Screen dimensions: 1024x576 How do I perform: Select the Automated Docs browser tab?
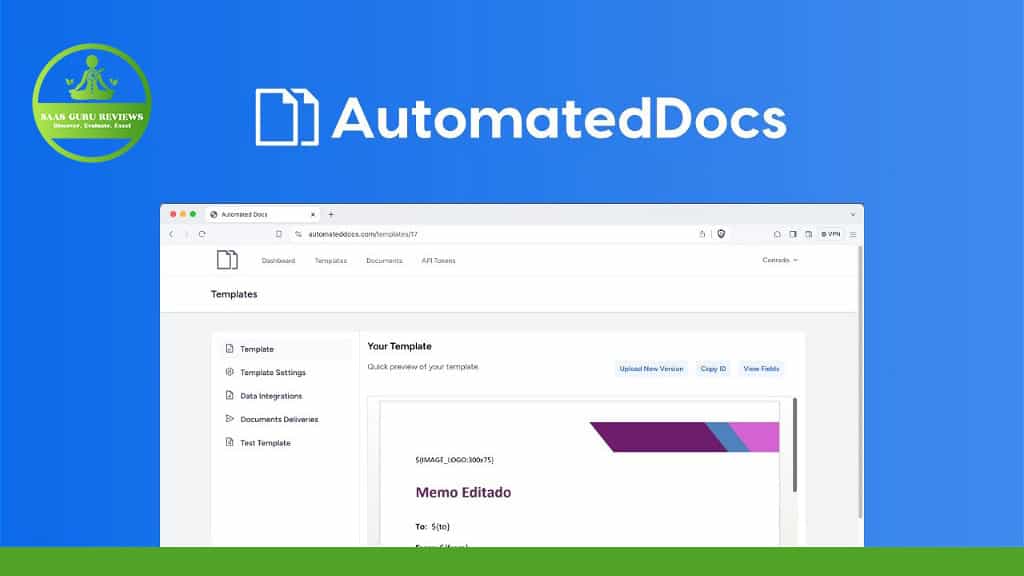(x=263, y=214)
